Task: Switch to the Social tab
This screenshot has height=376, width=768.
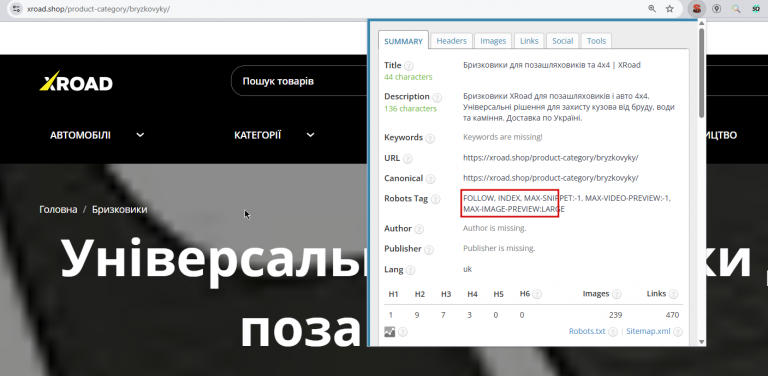Action: 562,41
